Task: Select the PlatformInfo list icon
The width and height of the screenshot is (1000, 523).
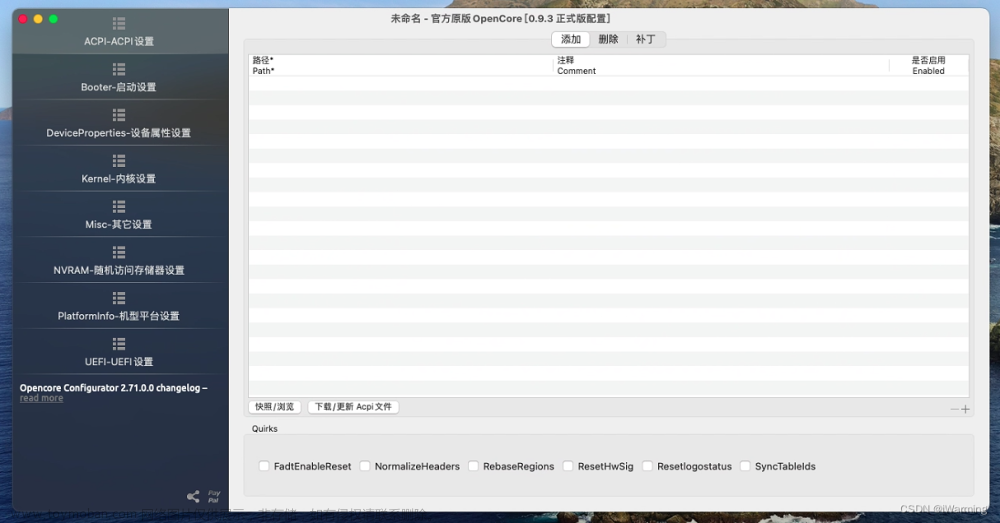Action: 119,298
